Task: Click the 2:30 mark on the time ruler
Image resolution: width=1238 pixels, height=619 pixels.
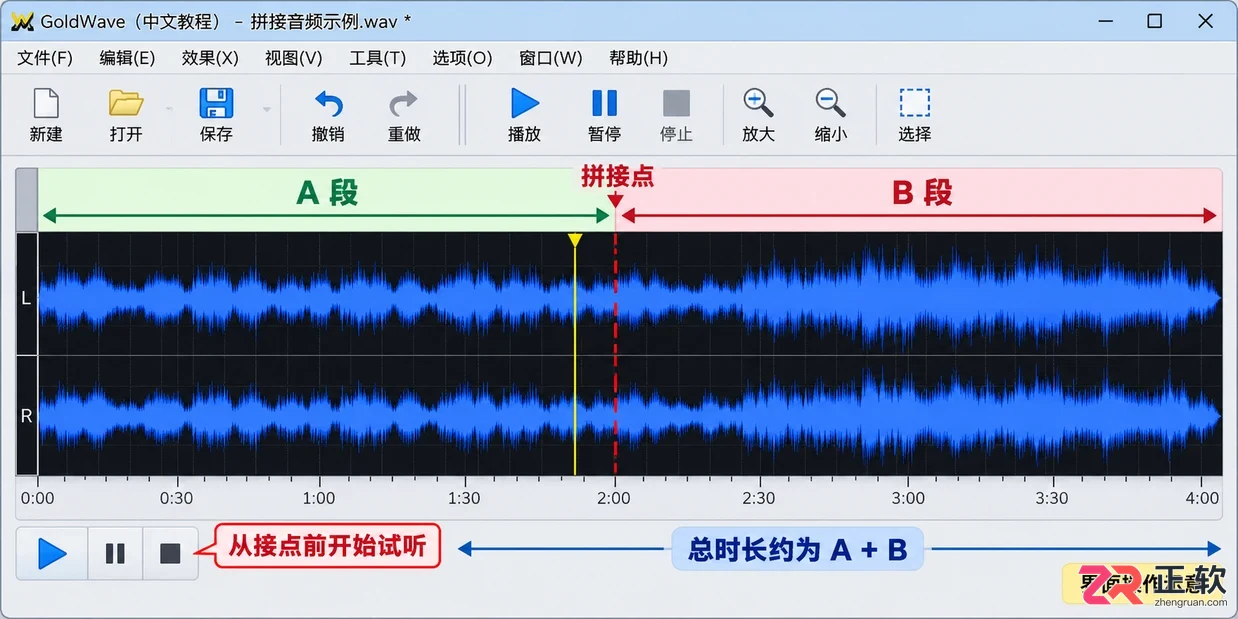Action: point(759,498)
